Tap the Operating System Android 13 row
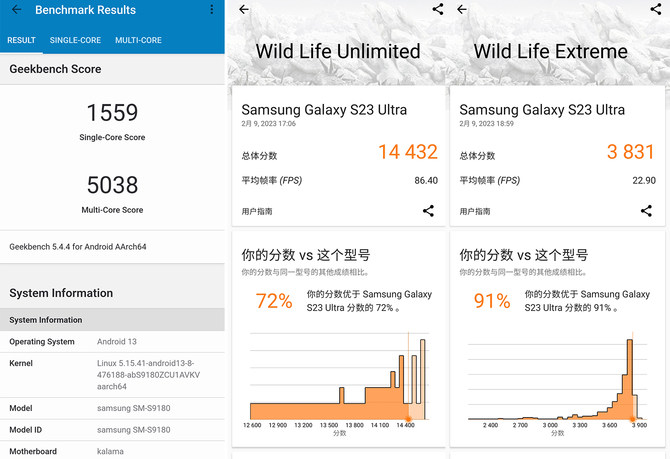 (x=112, y=341)
